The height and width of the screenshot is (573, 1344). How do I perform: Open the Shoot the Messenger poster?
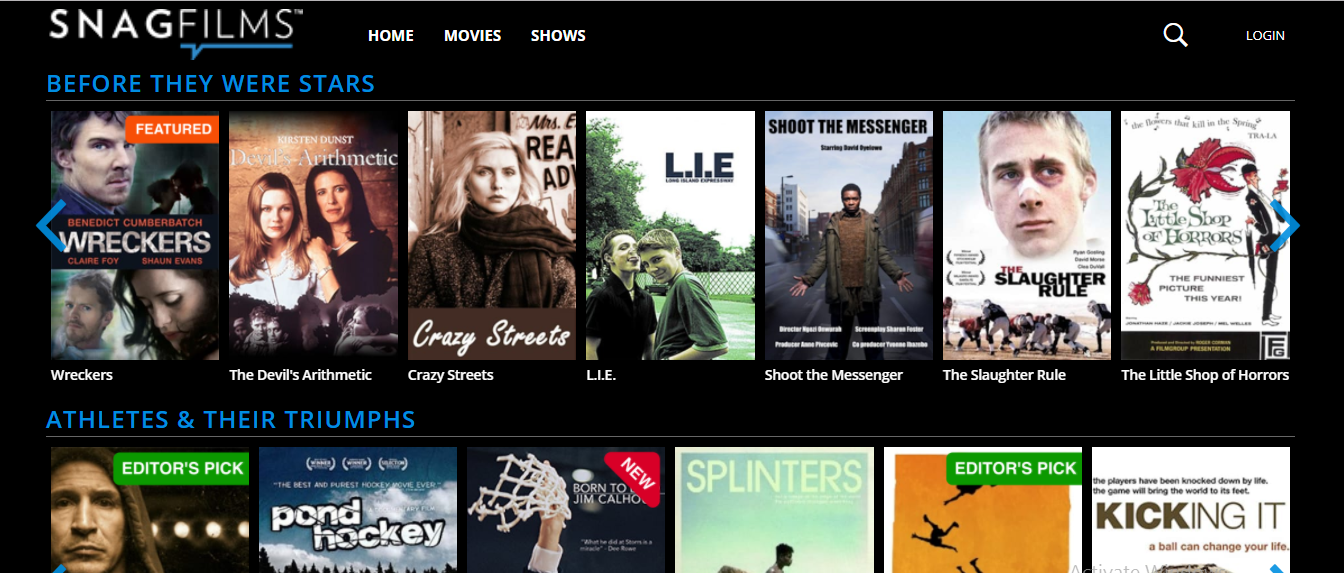pyautogui.click(x=849, y=235)
